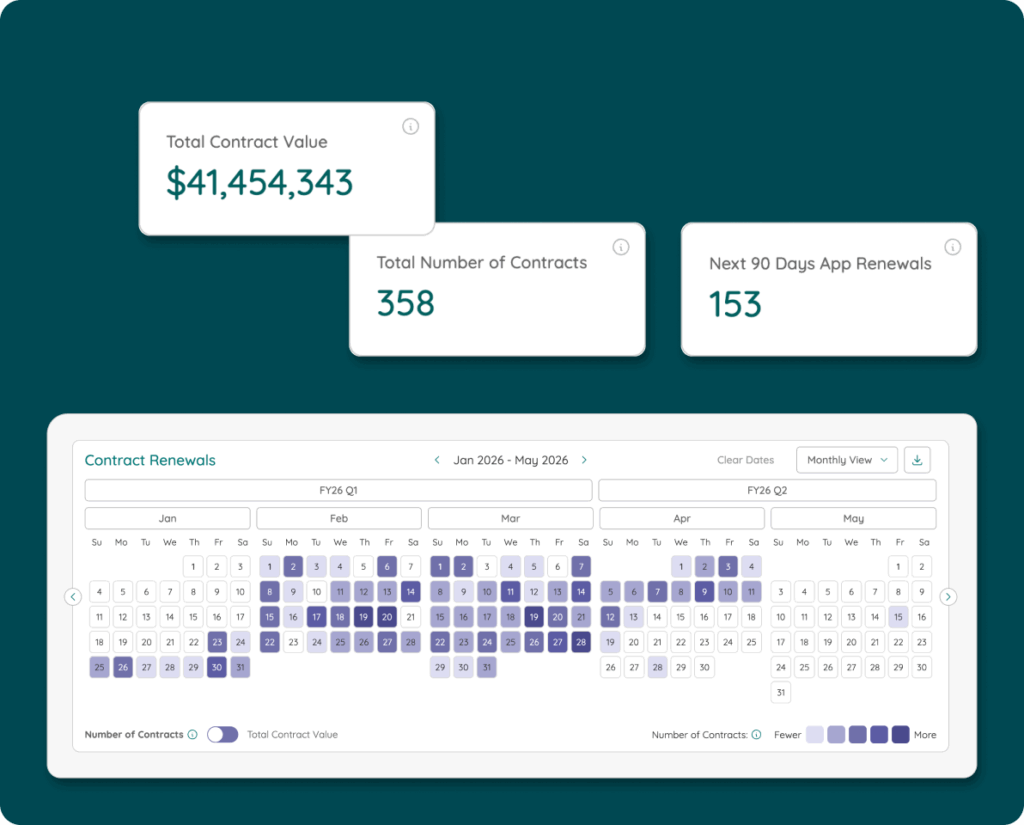Select May 31 on the calendar
Viewport: 1024px width, 825px height.
click(x=780, y=691)
